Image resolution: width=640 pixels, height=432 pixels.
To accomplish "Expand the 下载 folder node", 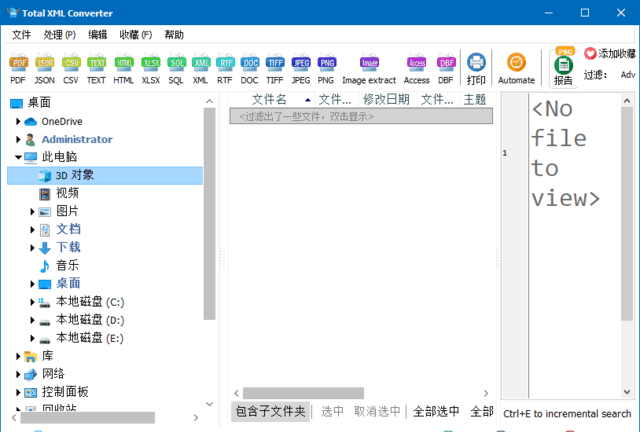I will click(32, 247).
